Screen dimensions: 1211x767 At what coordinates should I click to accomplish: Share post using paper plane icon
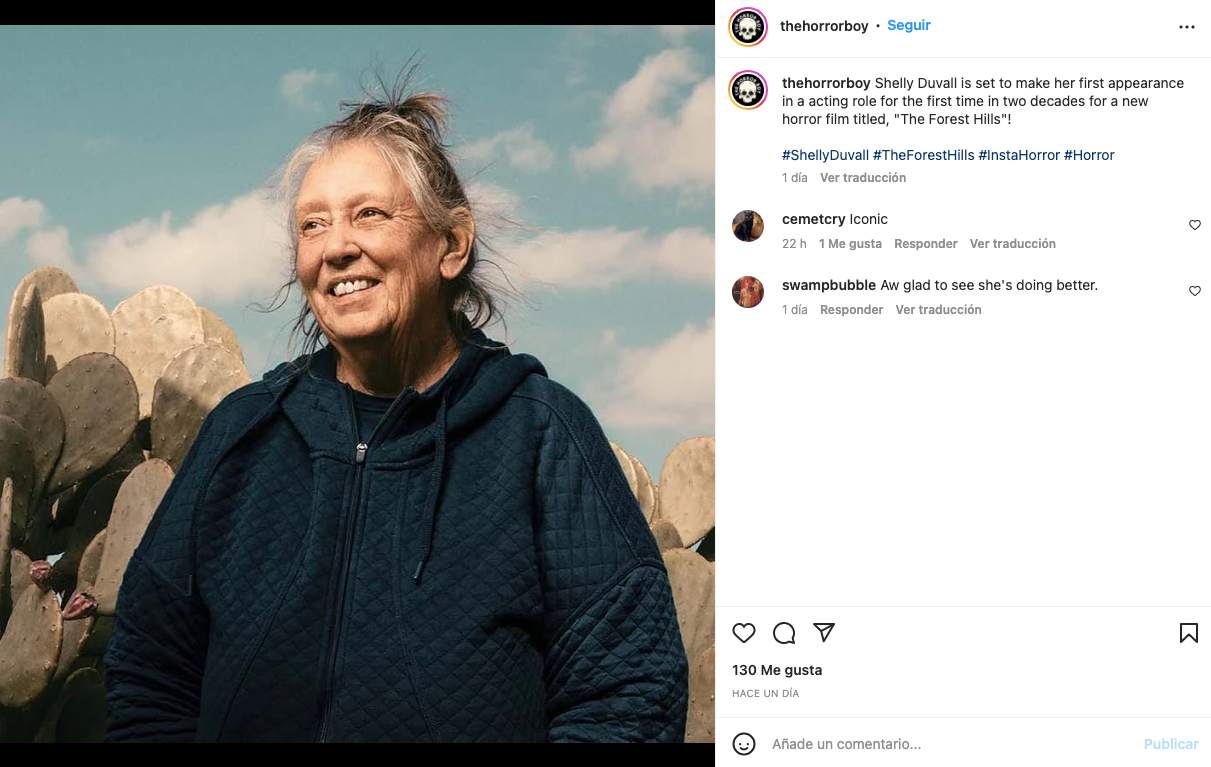(x=824, y=632)
